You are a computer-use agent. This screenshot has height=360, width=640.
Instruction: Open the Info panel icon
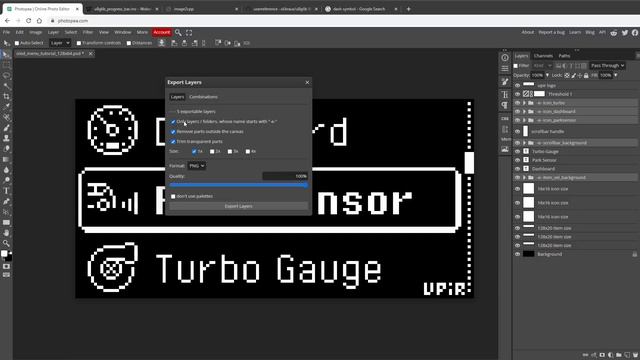pyautogui.click(x=505, y=58)
